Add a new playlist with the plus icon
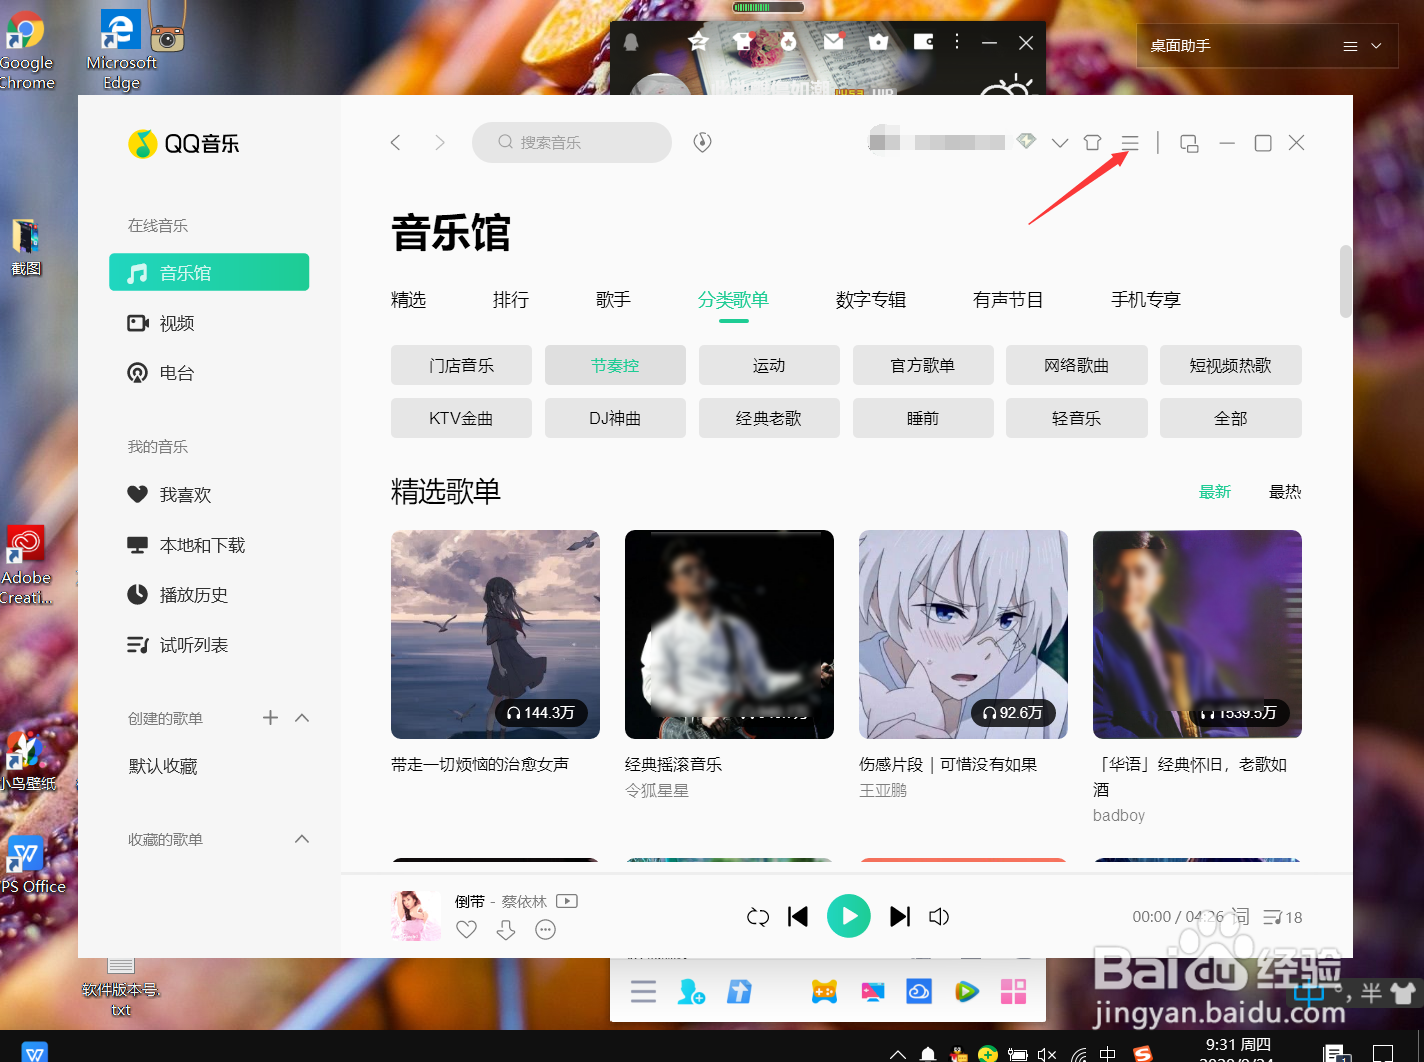This screenshot has height=1062, width=1424. point(270,718)
